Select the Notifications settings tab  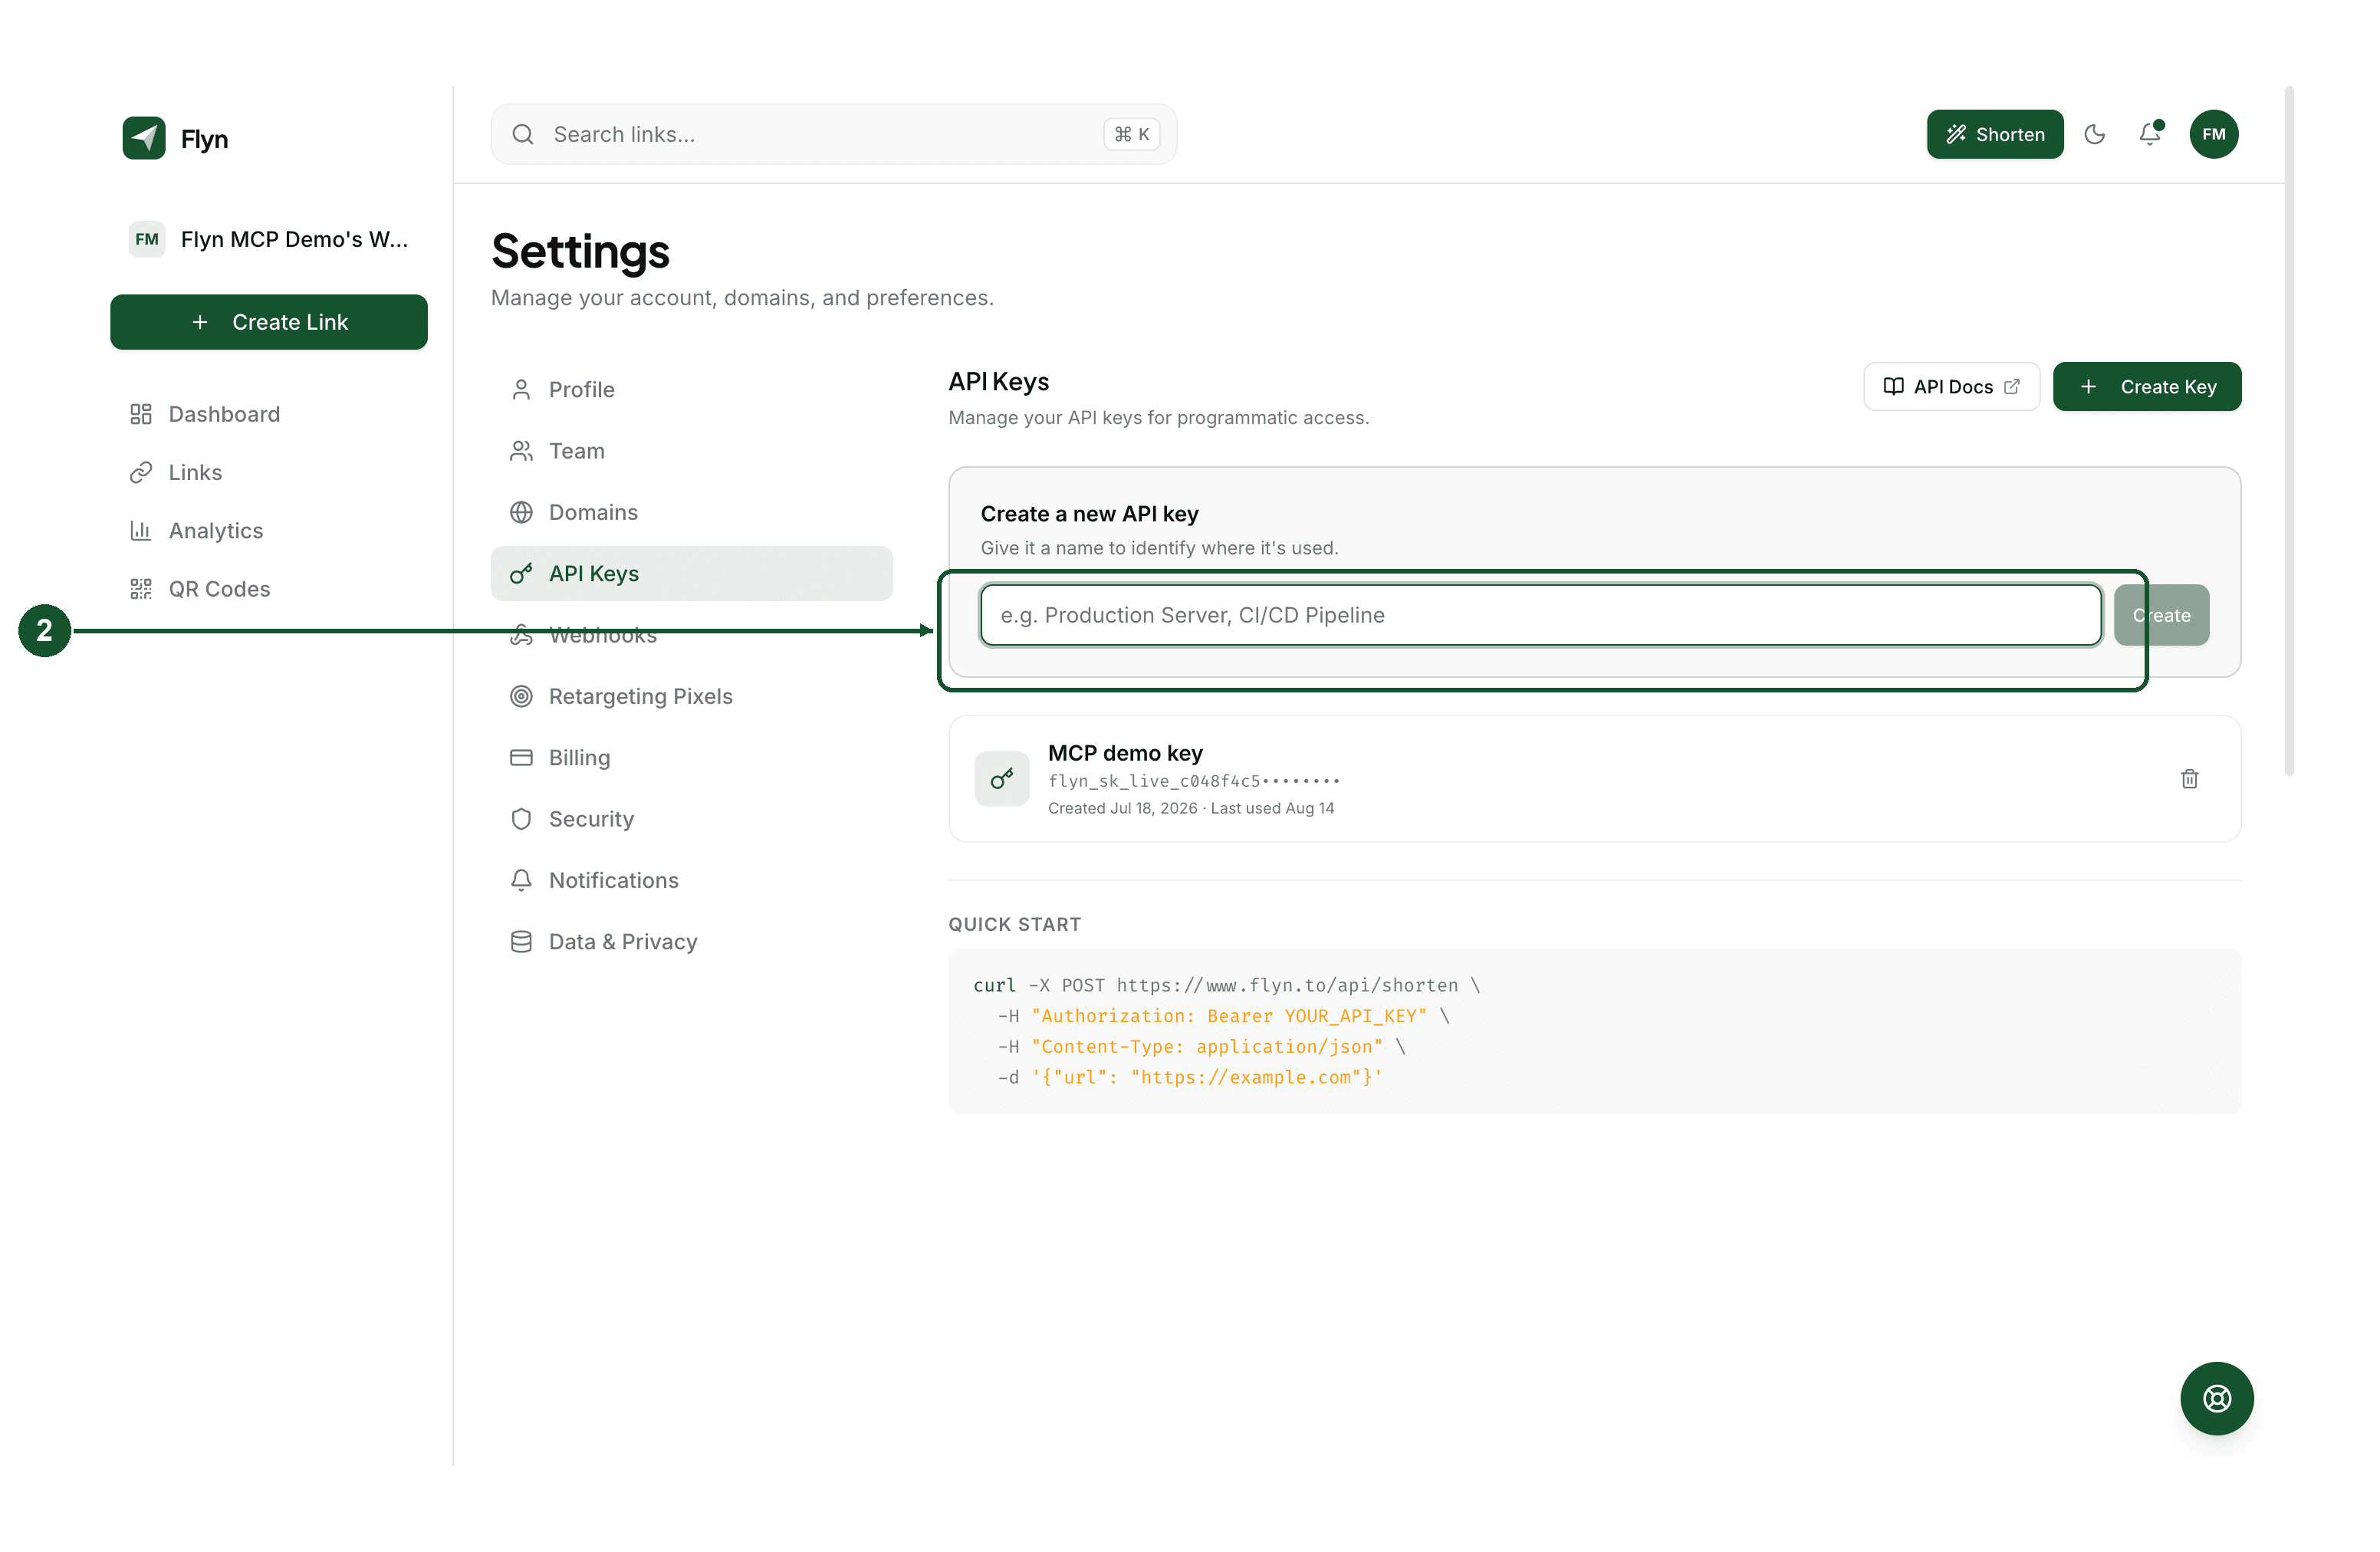click(691, 880)
